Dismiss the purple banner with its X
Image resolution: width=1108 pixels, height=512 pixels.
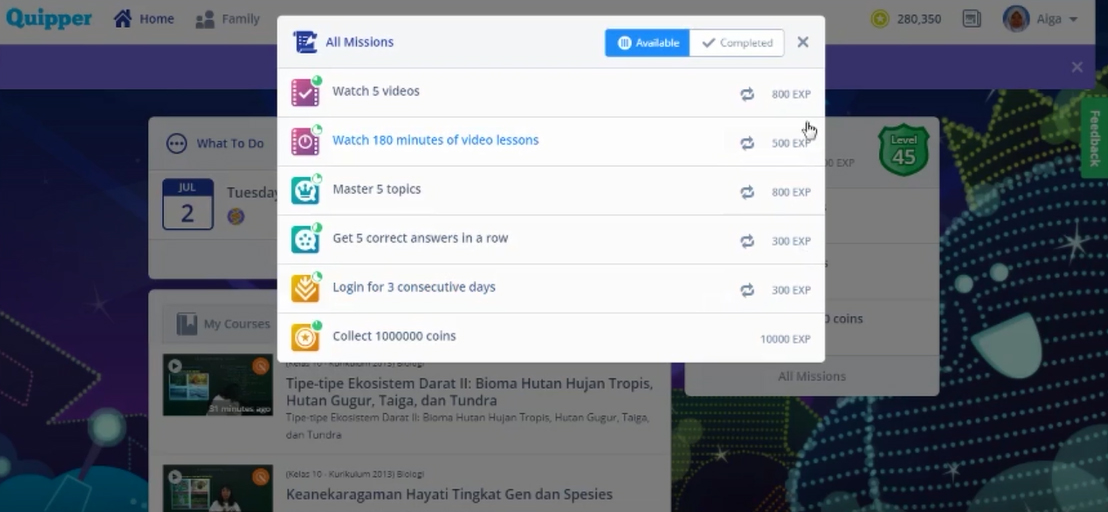tap(1077, 67)
